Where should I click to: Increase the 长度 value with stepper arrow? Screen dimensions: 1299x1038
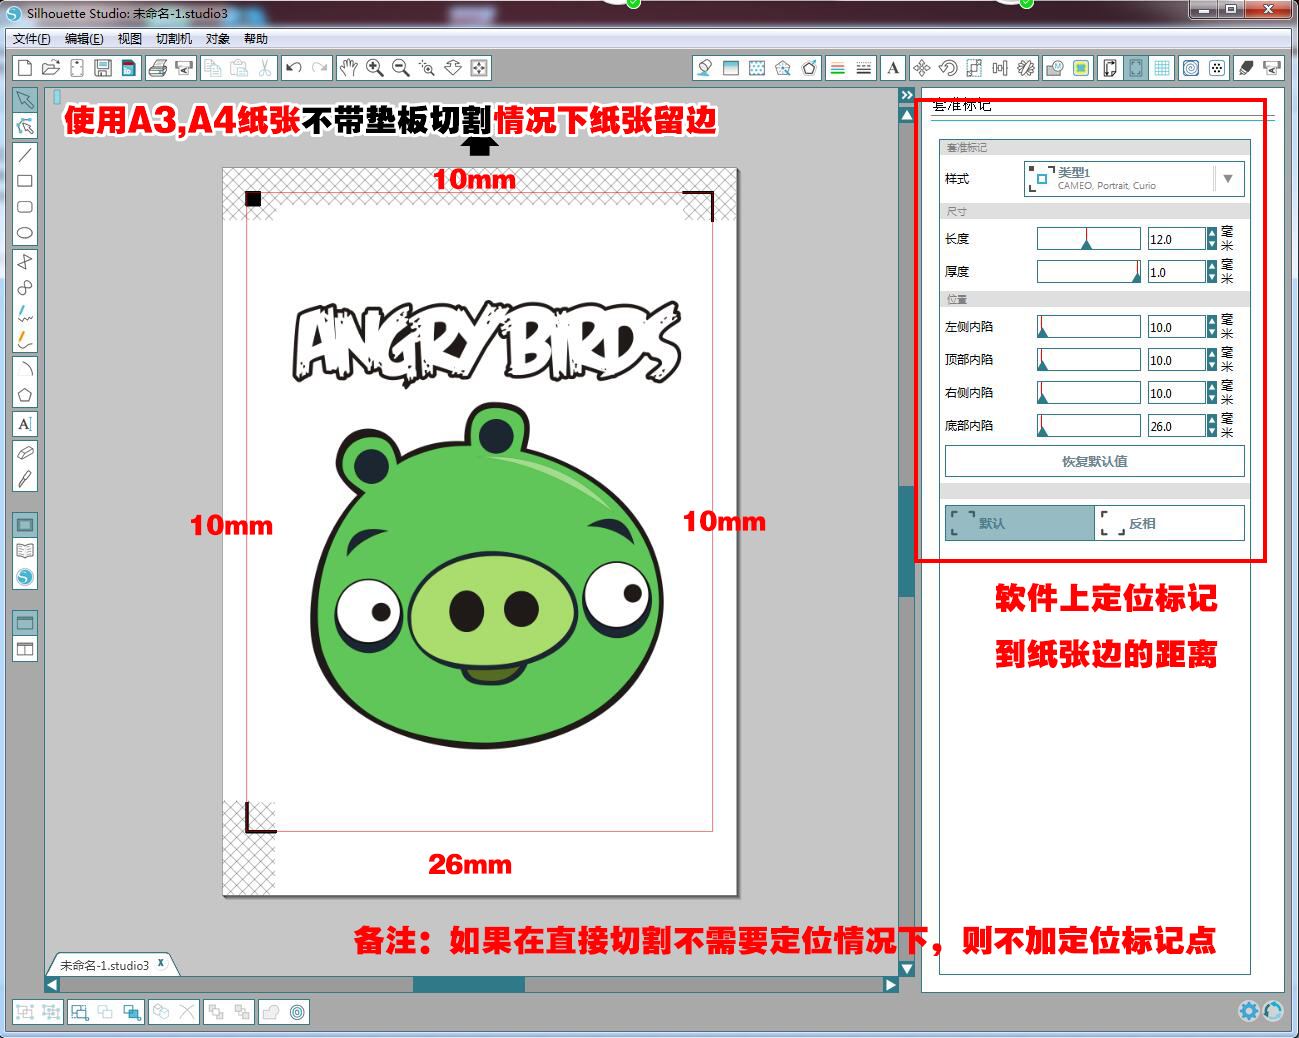point(1212,233)
